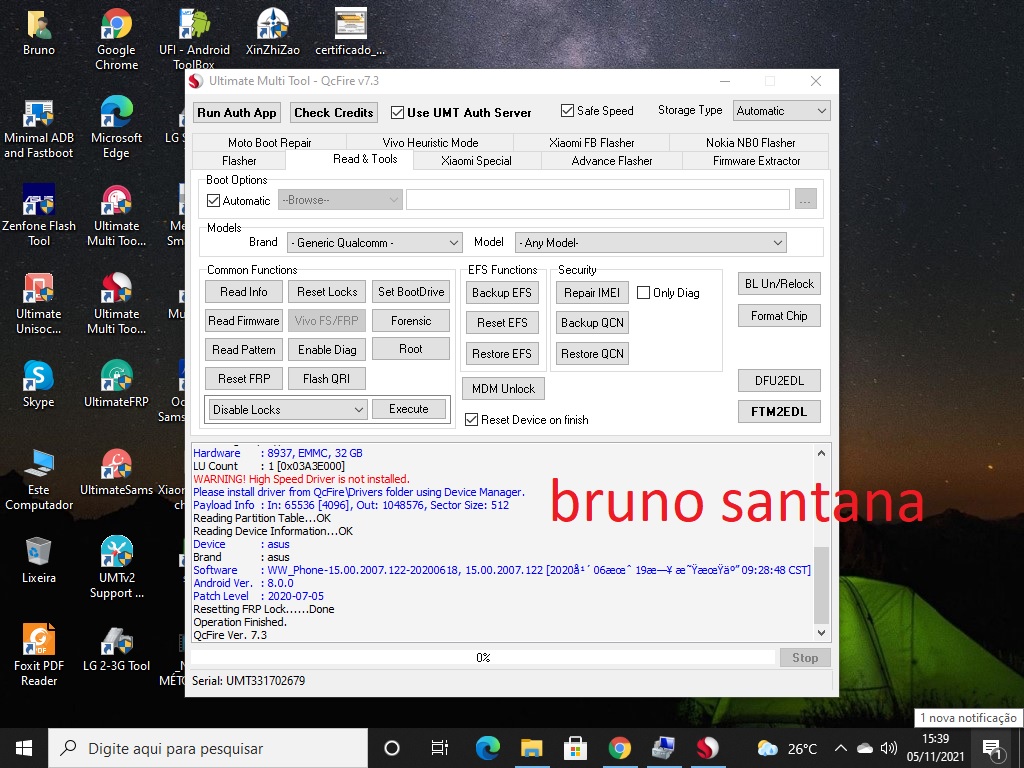1024x768 pixels.
Task: Open Zenfone Flash Tool desktop icon
Action: coord(39,216)
